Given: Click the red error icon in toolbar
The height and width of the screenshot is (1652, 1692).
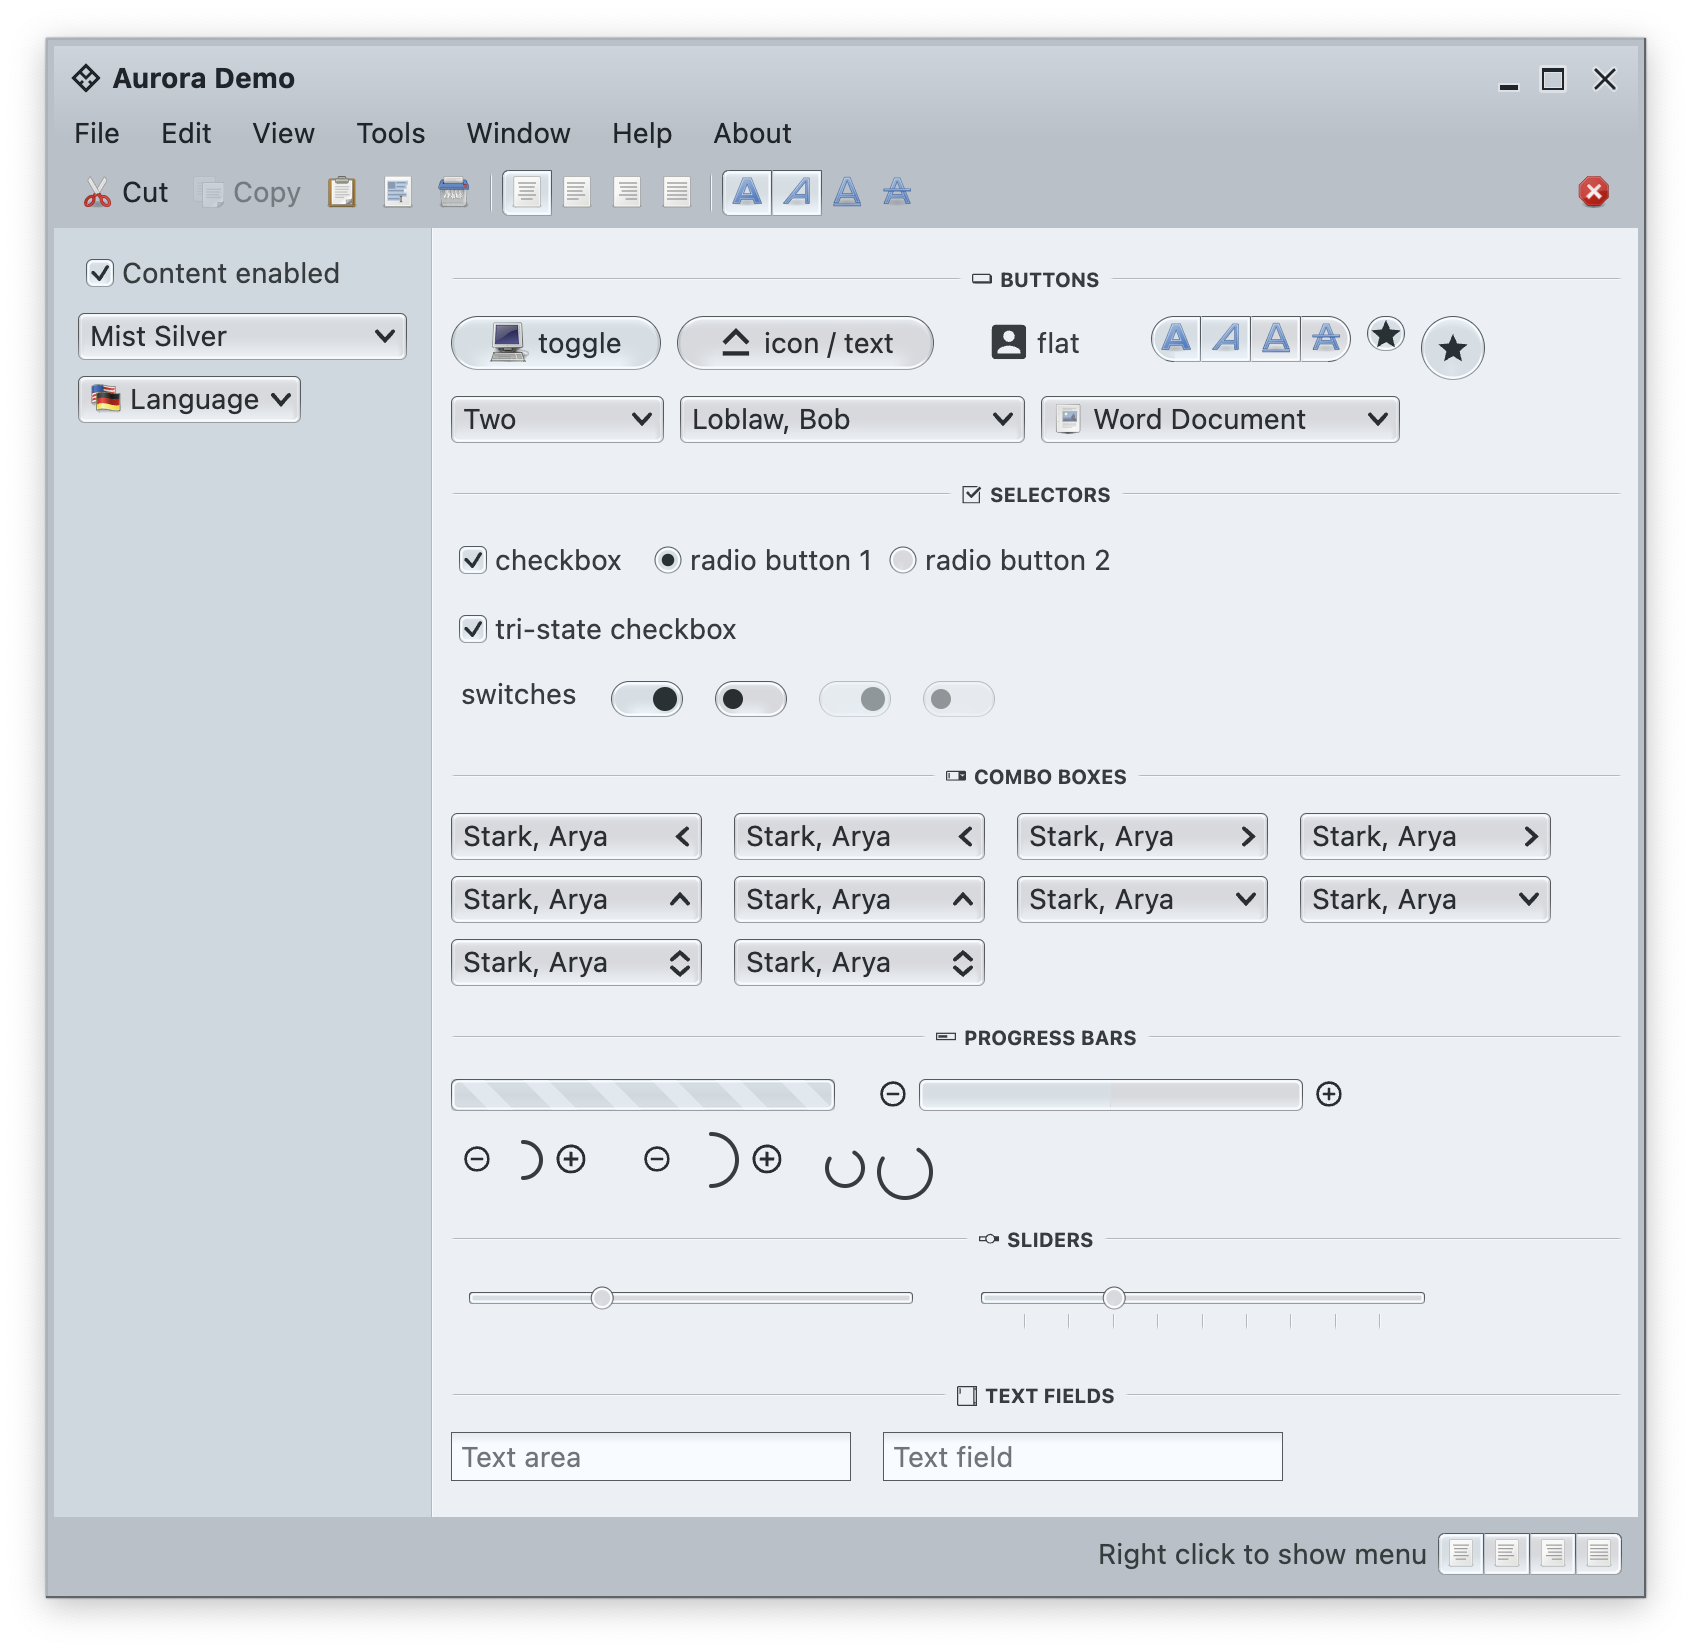Looking at the screenshot, I should pos(1593,192).
